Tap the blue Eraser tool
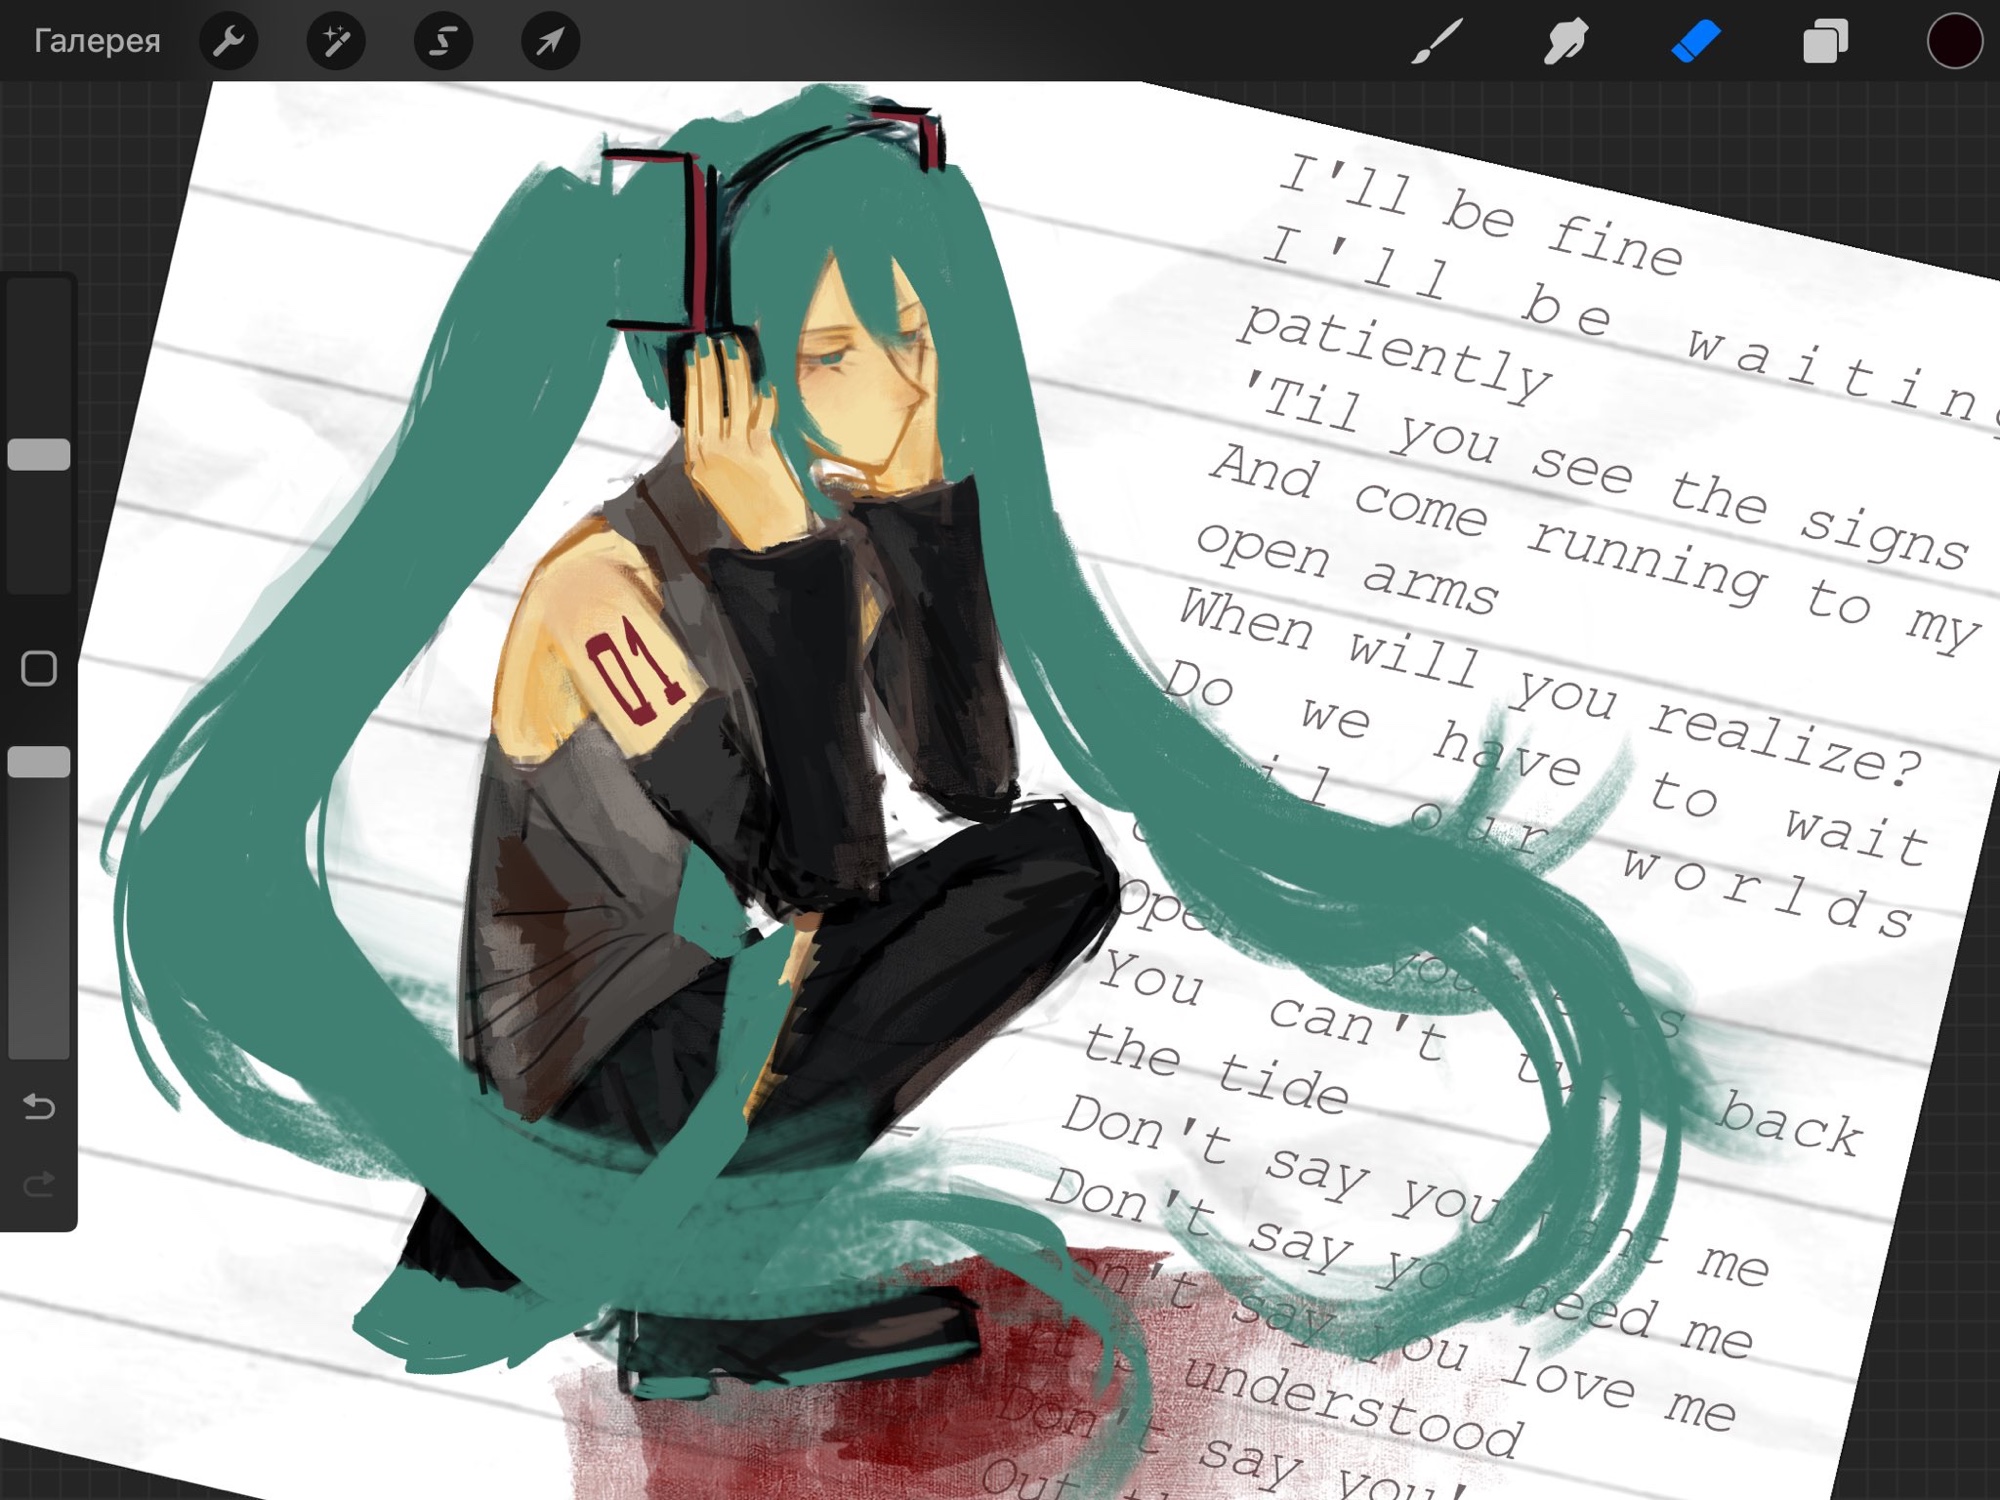This screenshot has width=2000, height=1500. (x=1696, y=41)
